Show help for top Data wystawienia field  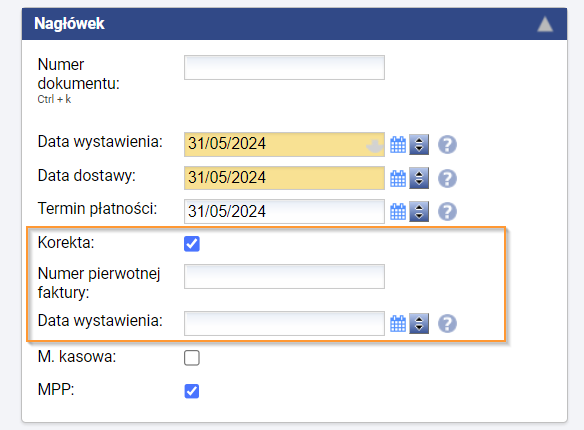coord(447,144)
